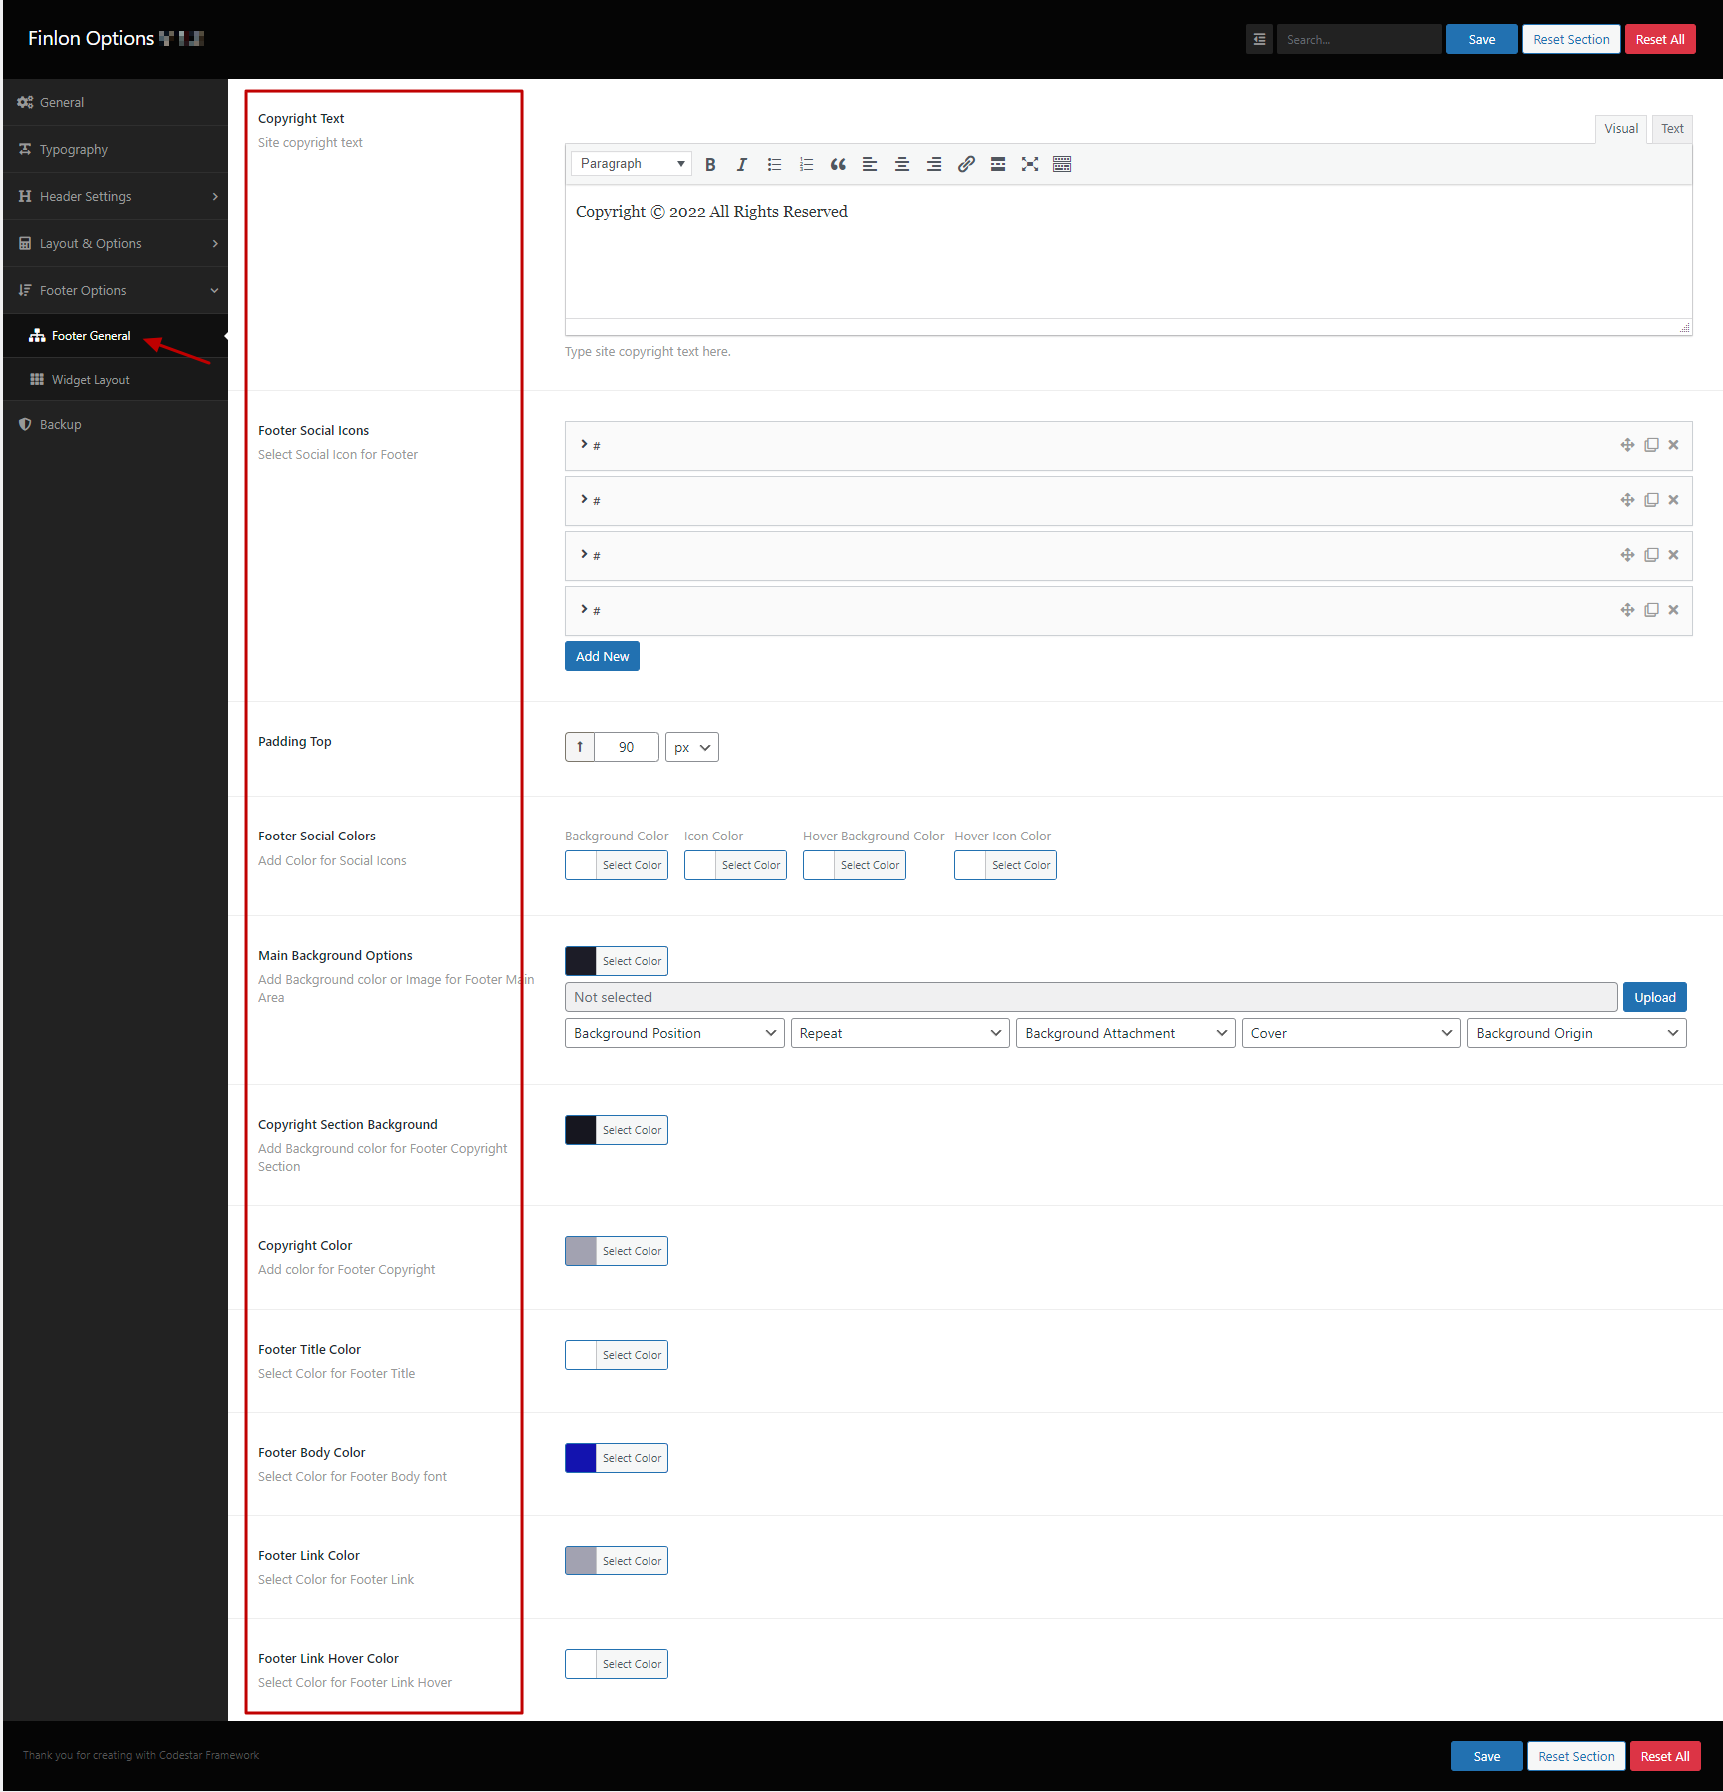This screenshot has width=1723, height=1792.
Task: Open the Typography section
Action: [x=73, y=150]
